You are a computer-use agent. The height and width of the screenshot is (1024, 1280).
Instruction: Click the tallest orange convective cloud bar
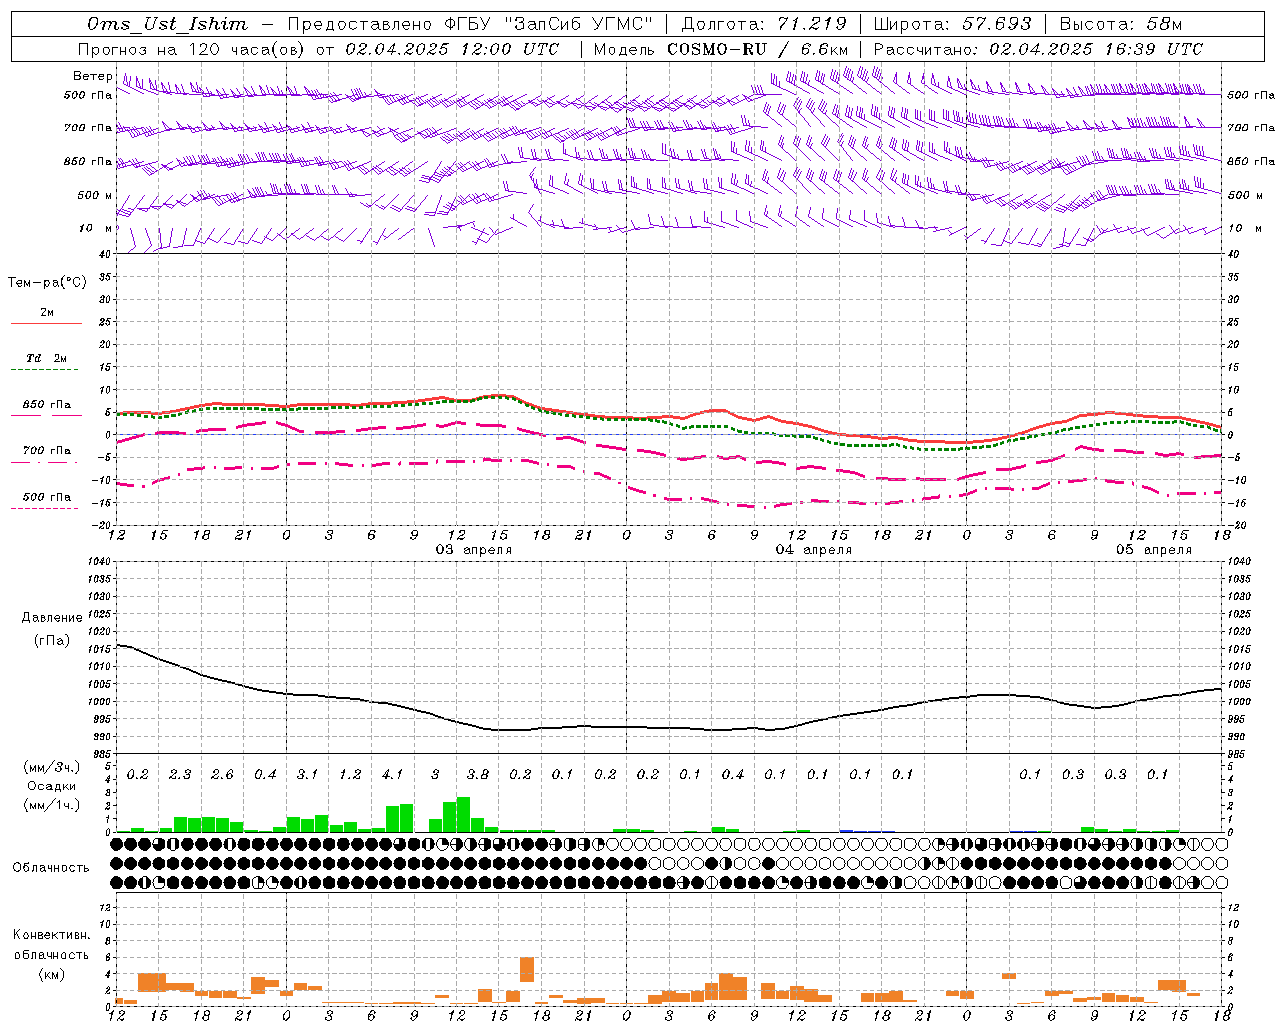[527, 970]
